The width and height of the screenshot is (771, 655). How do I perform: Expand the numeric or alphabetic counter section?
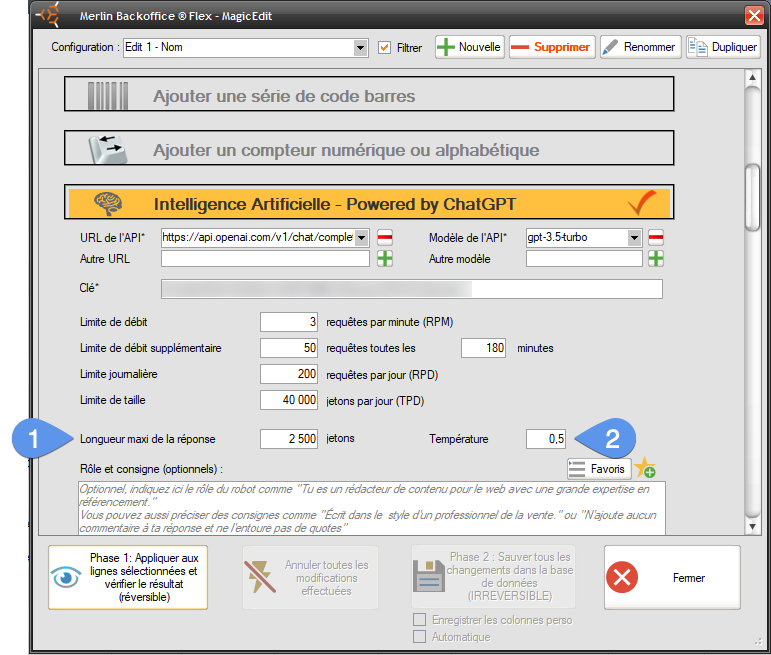(x=369, y=148)
